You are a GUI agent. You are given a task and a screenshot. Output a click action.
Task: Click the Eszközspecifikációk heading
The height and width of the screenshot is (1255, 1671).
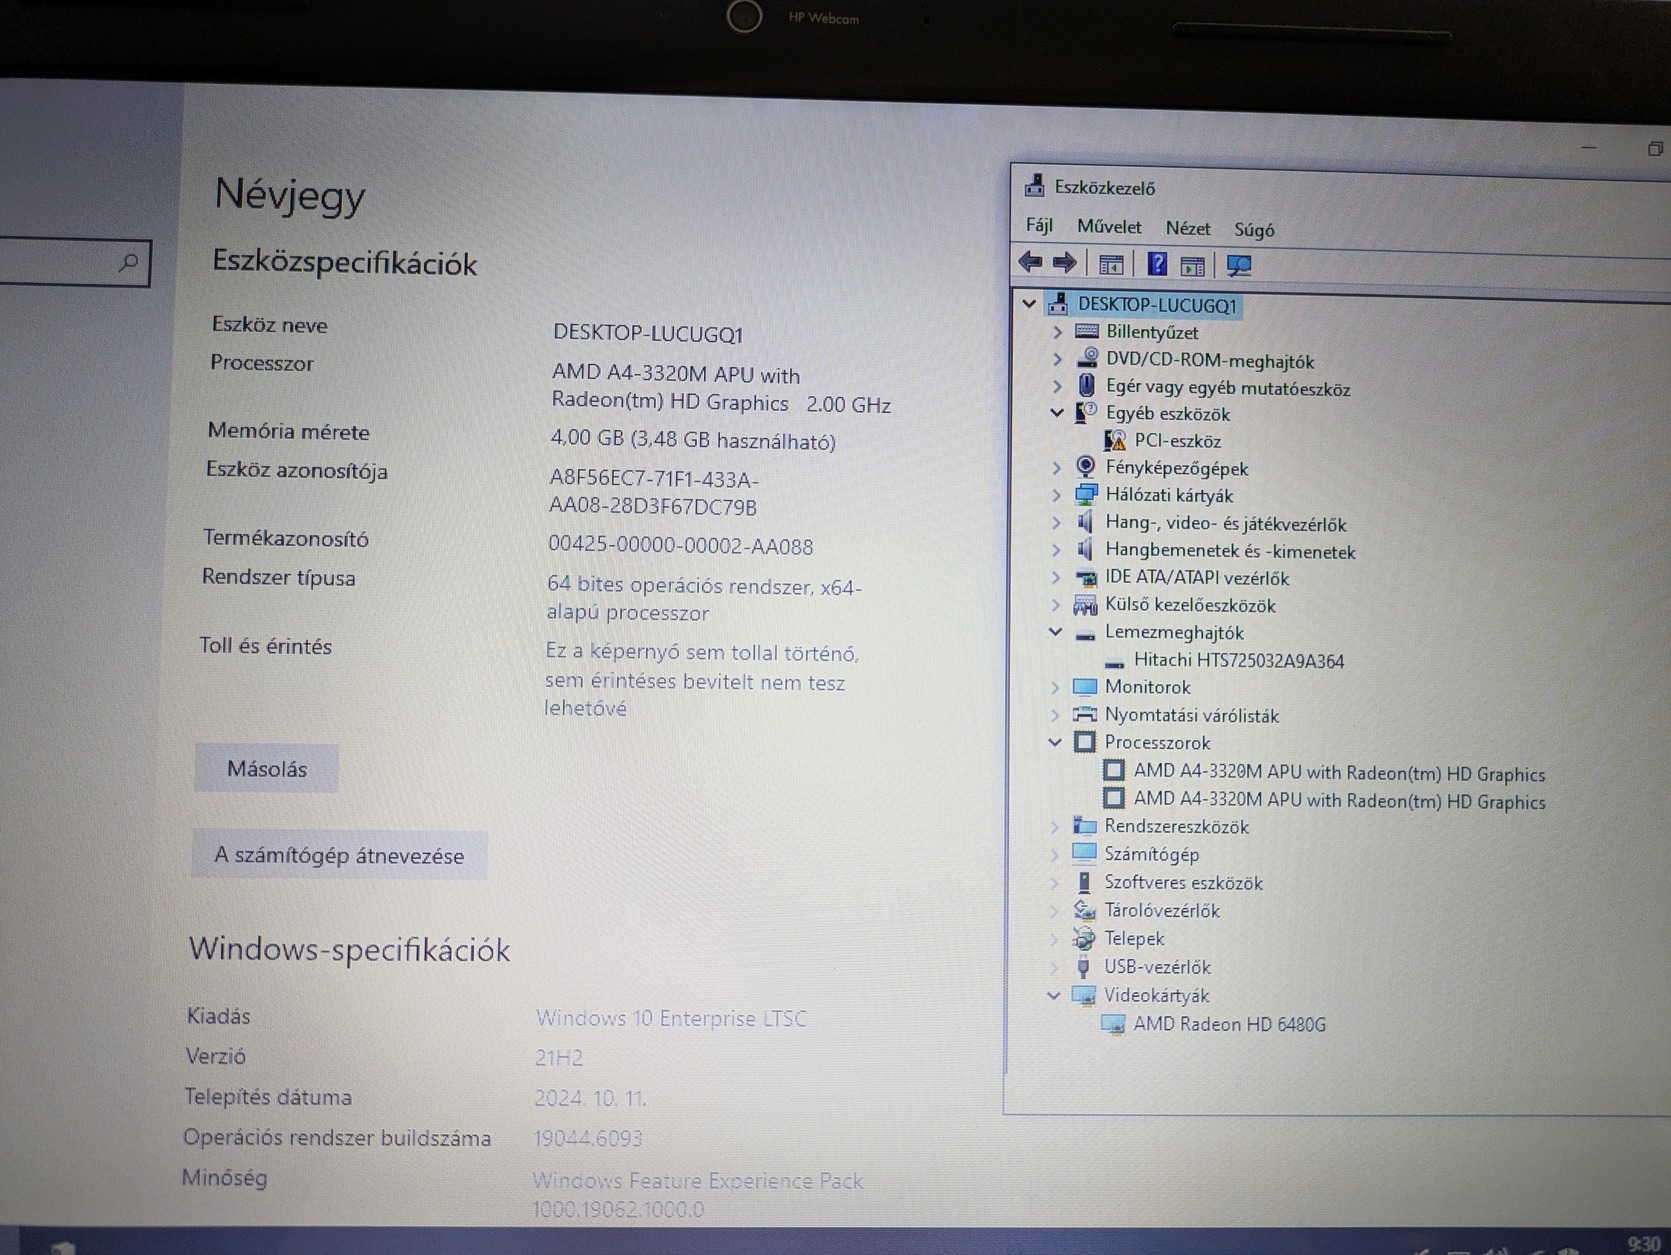point(345,262)
